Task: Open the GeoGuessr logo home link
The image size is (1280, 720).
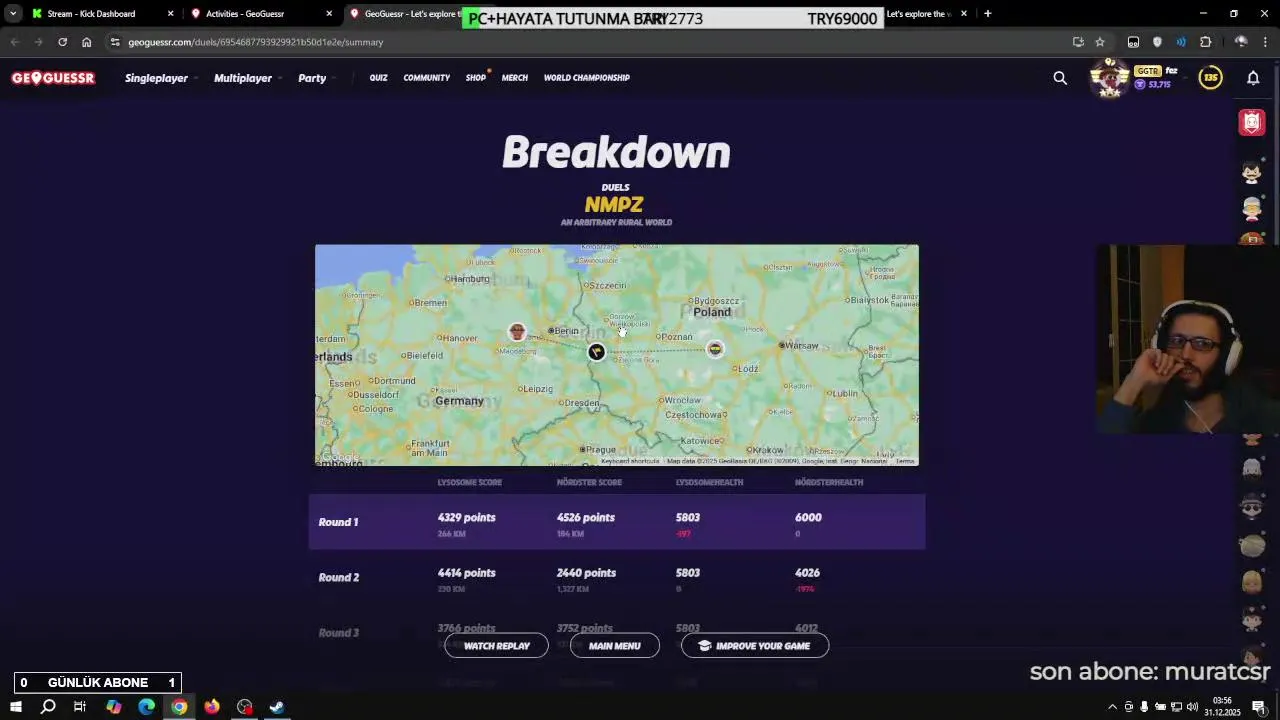Action: pos(53,78)
